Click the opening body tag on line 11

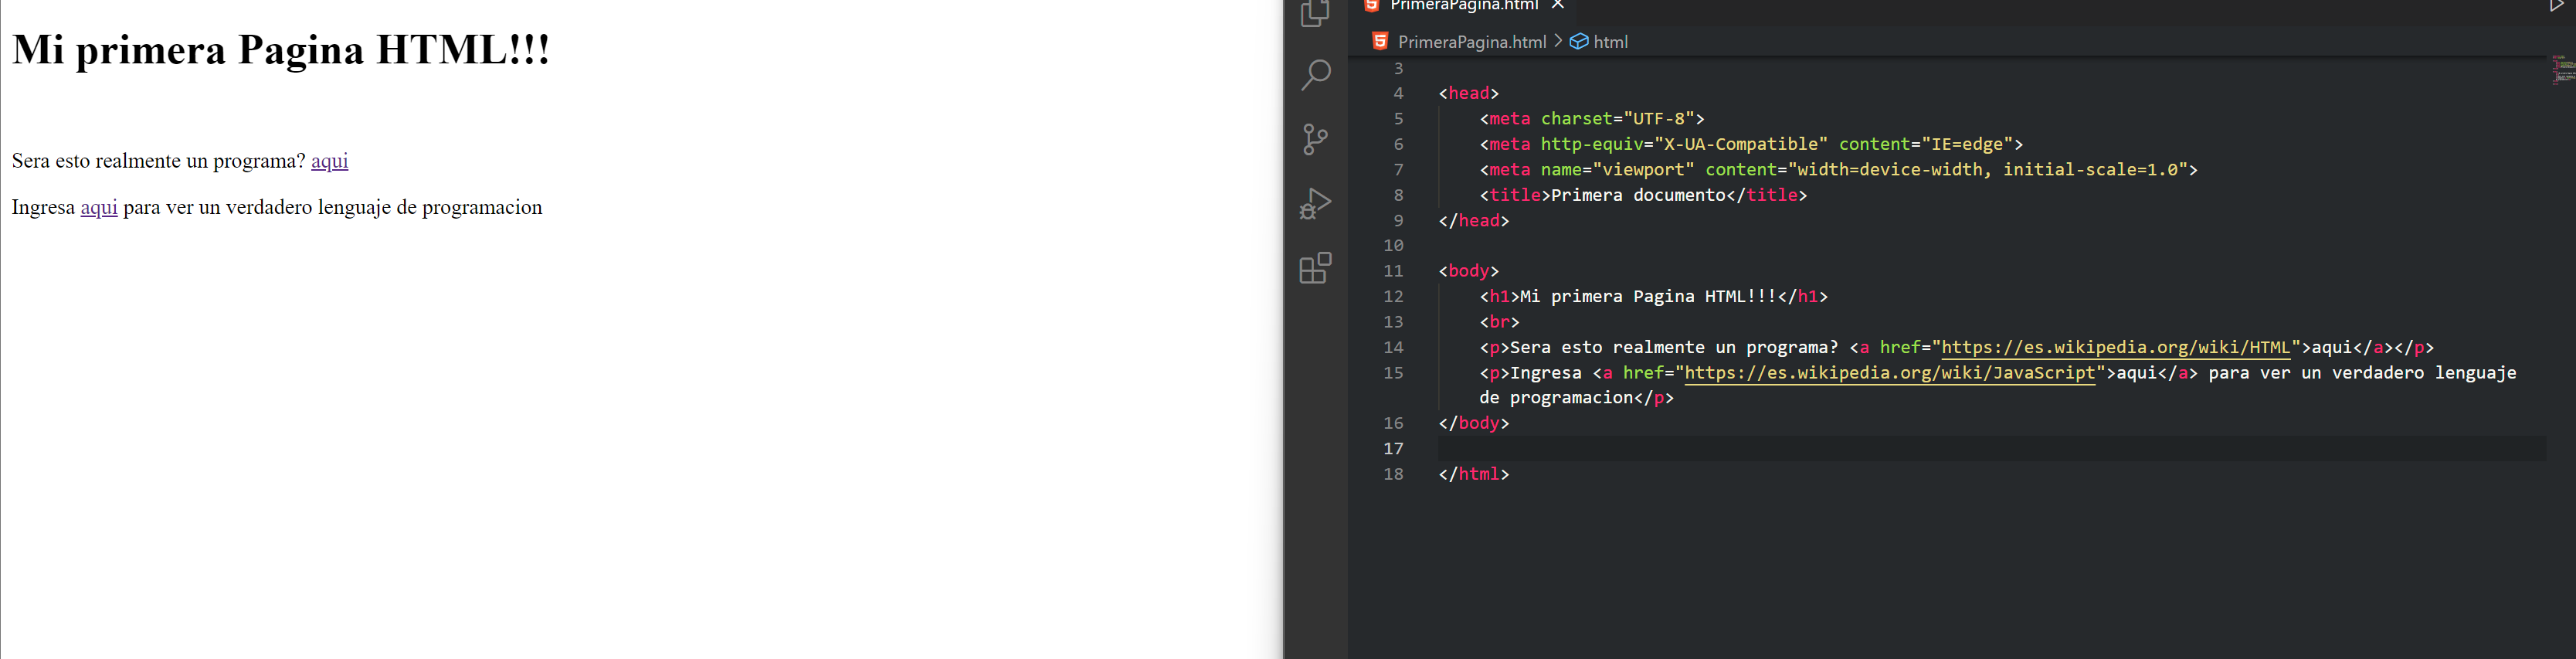click(1468, 271)
